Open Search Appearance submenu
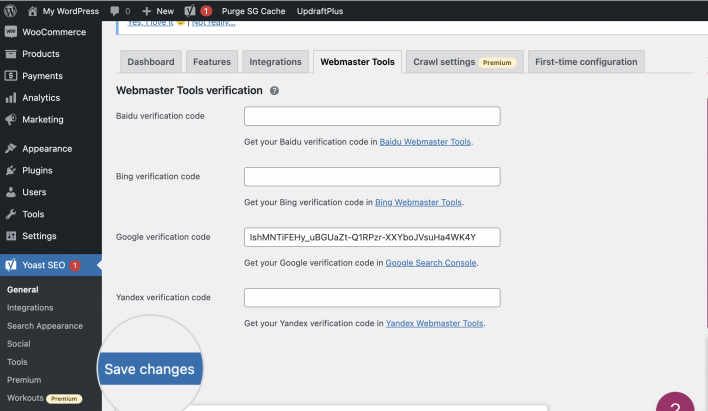 click(x=45, y=326)
